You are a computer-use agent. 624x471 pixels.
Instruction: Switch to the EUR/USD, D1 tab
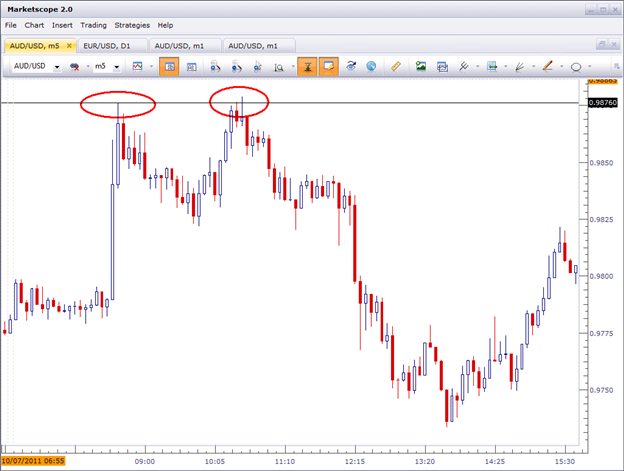point(113,46)
